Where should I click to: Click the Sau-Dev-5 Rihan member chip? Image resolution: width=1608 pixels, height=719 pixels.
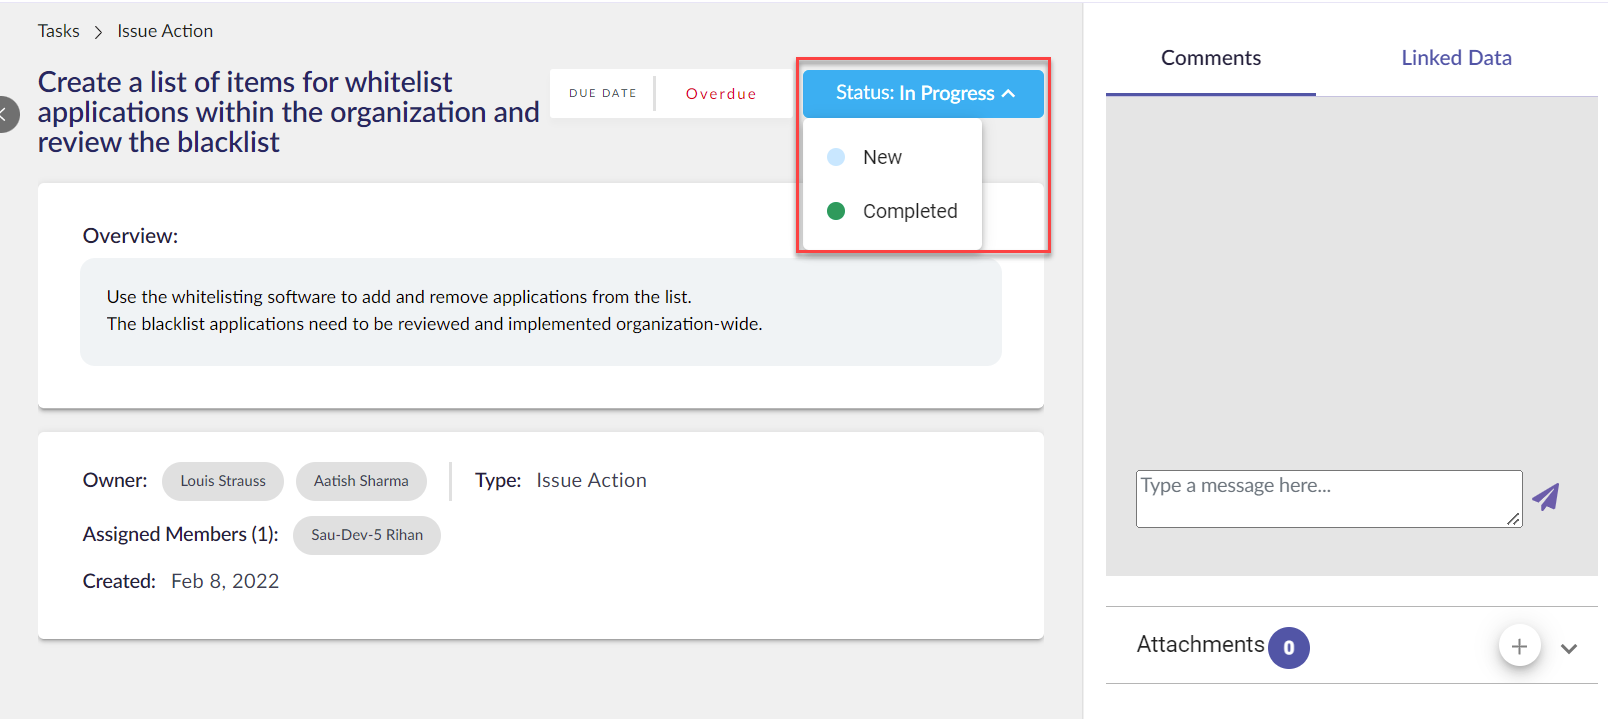pyautogui.click(x=367, y=535)
